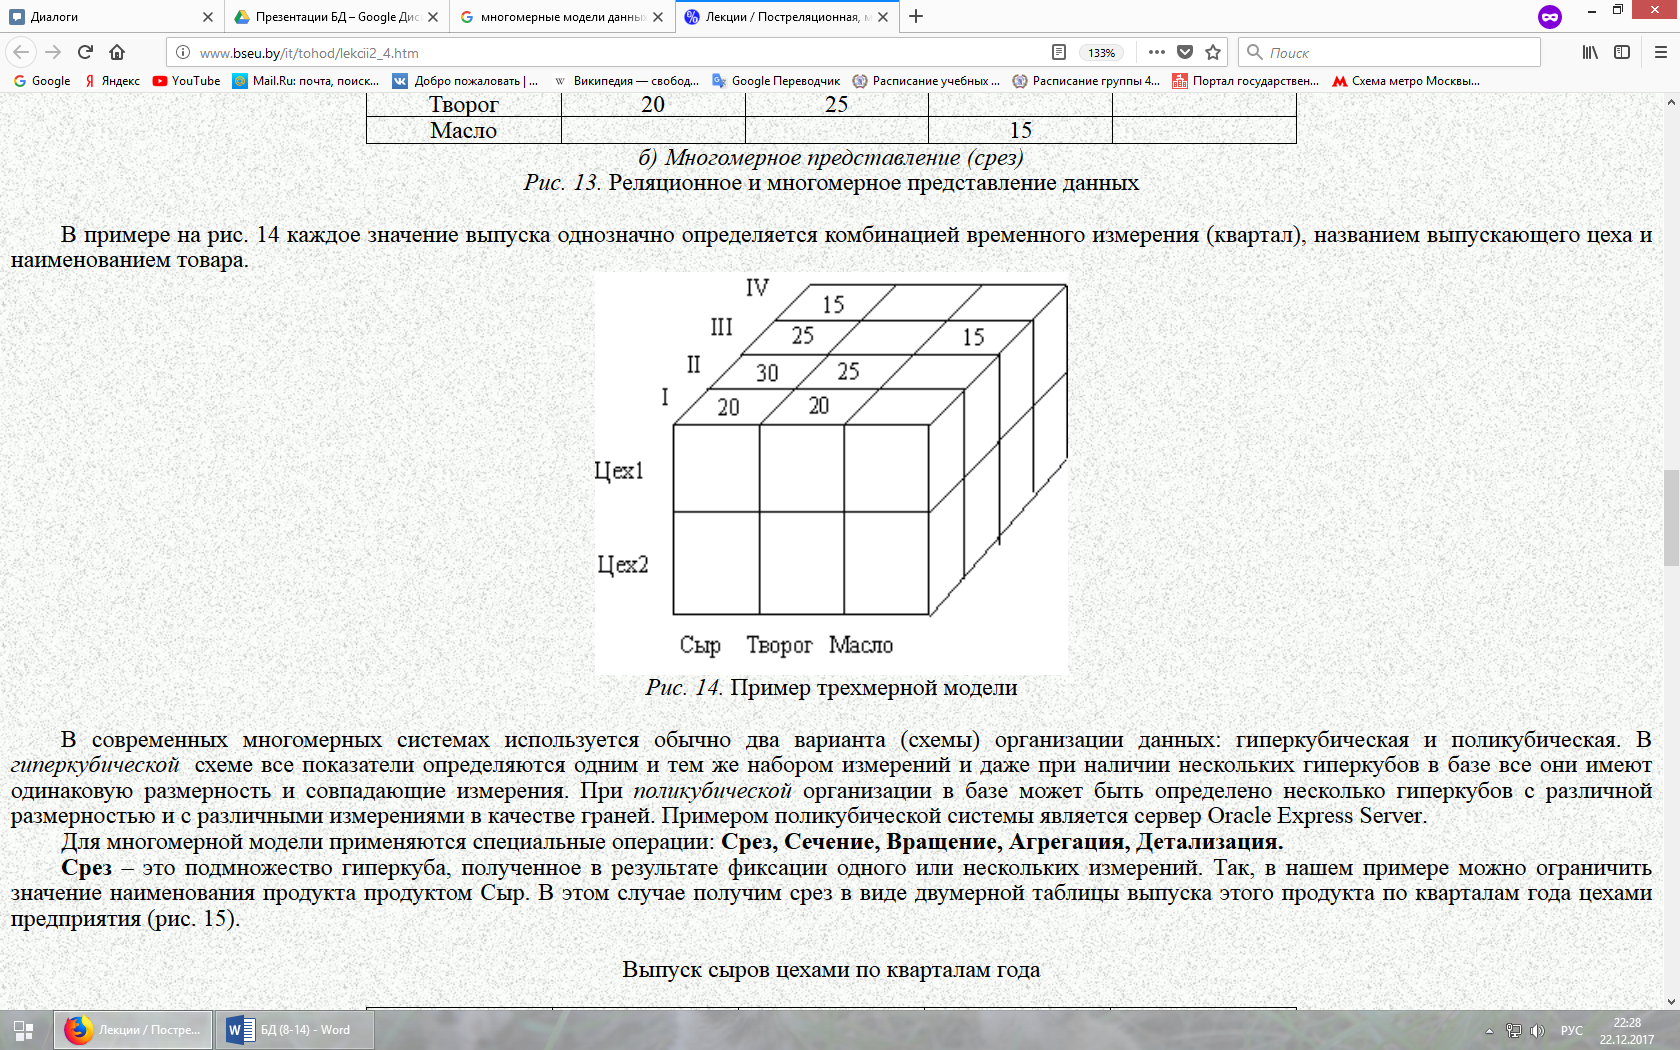Open the clock showing 22:28
Screen dimensions: 1680x1050
click(1627, 1031)
